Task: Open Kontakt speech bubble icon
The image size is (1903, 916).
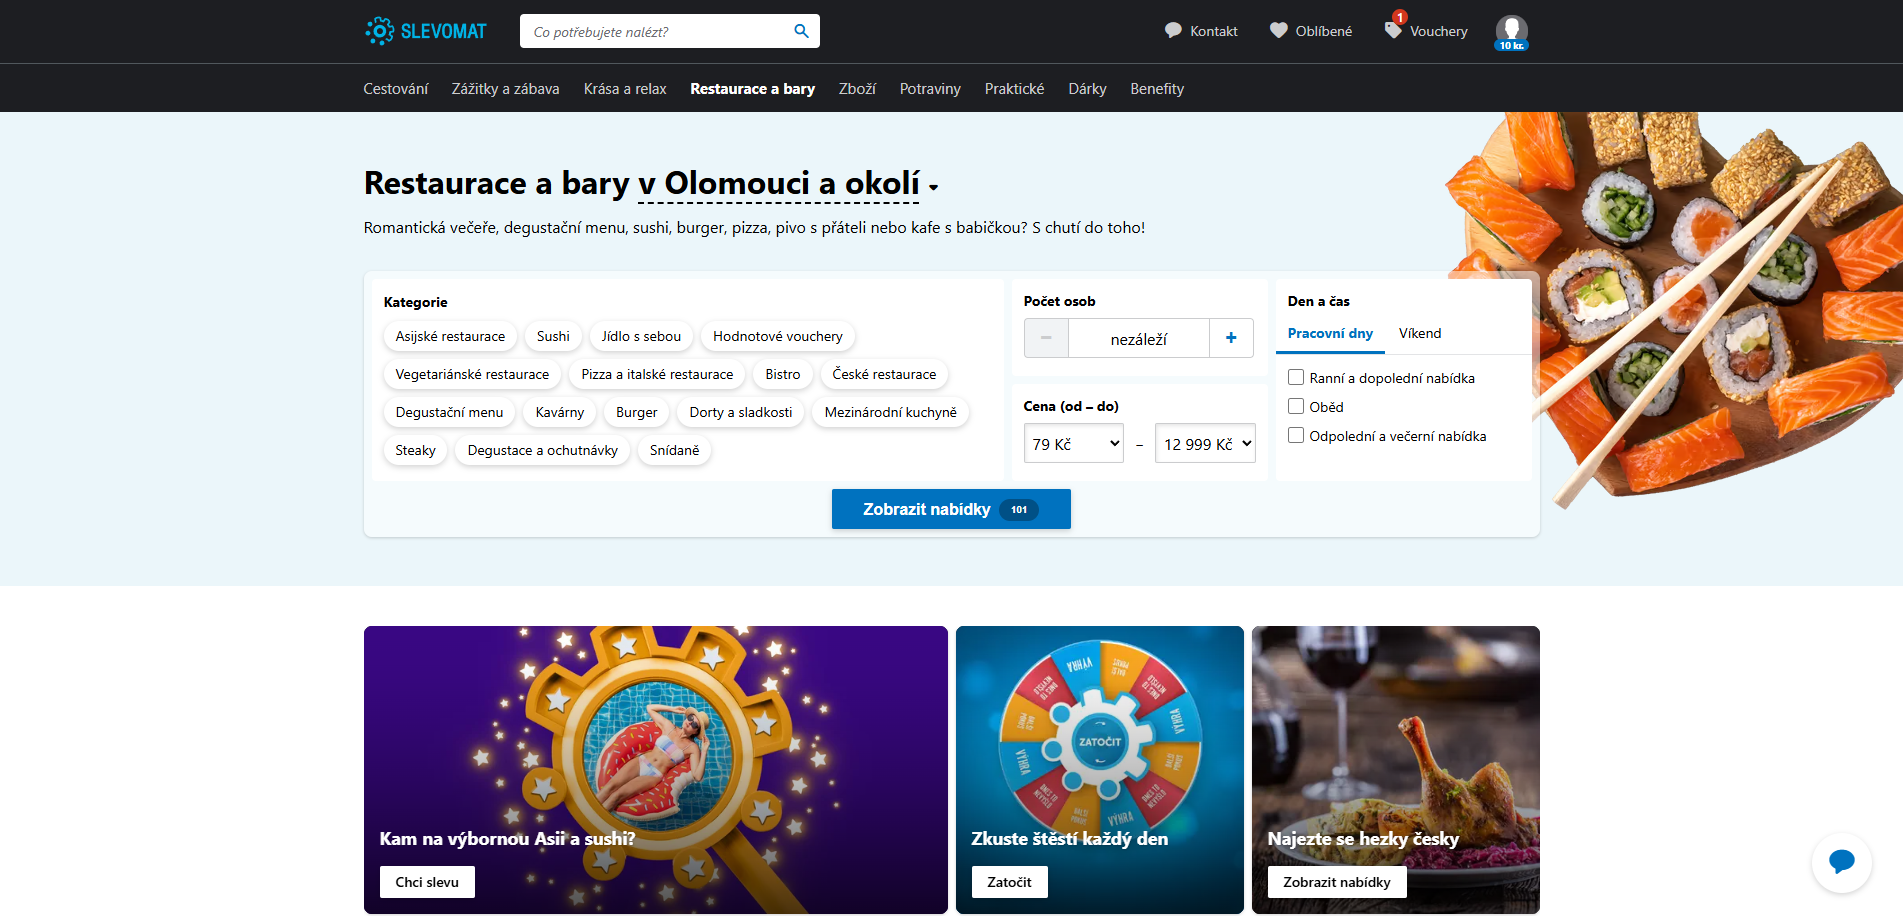Action: (x=1173, y=31)
